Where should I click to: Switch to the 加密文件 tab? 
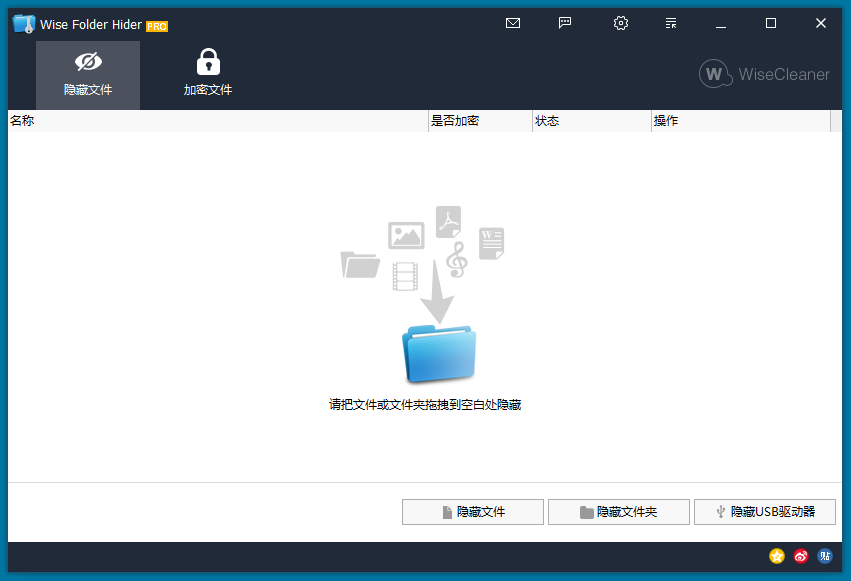208,74
